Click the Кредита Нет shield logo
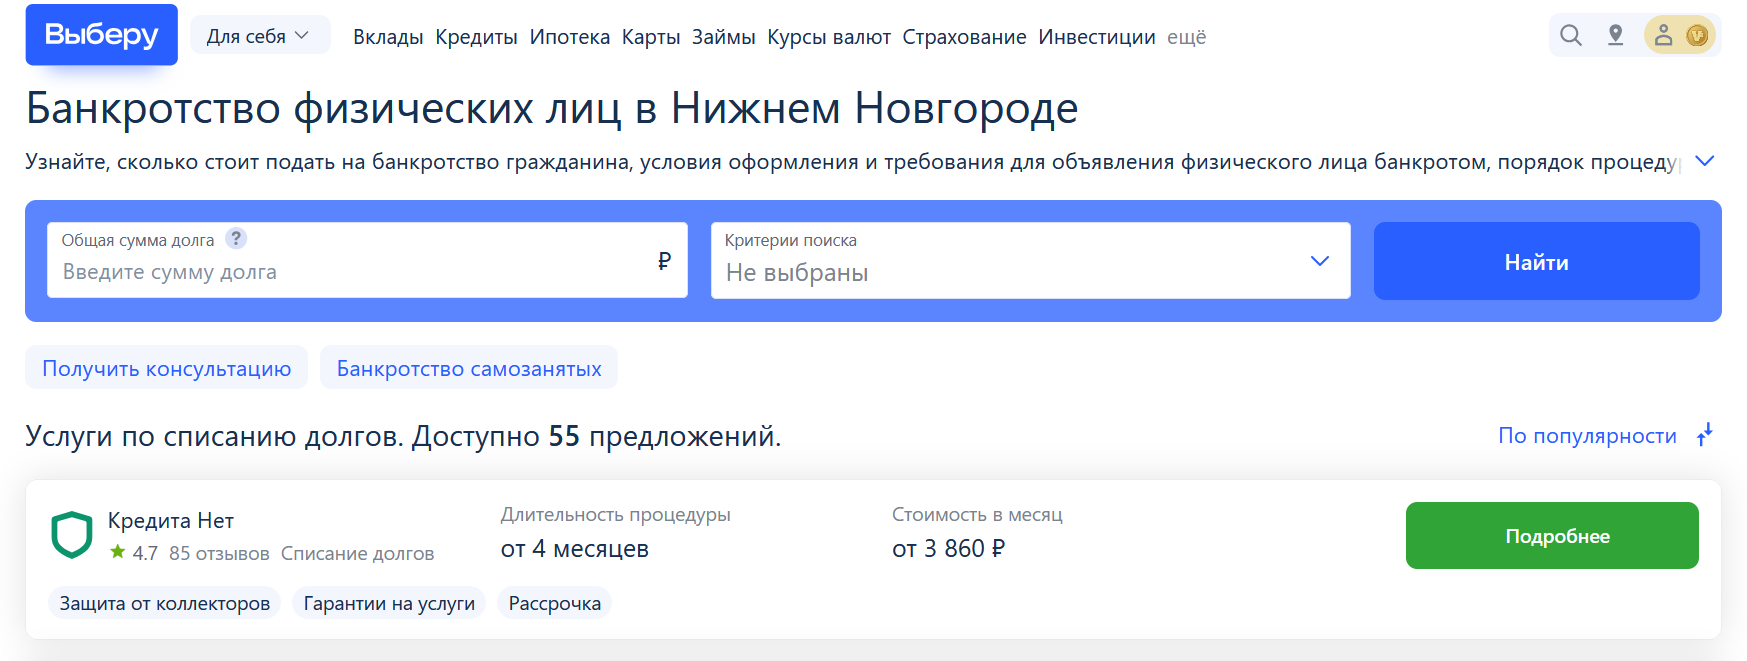This screenshot has height=661, width=1747. point(72,535)
